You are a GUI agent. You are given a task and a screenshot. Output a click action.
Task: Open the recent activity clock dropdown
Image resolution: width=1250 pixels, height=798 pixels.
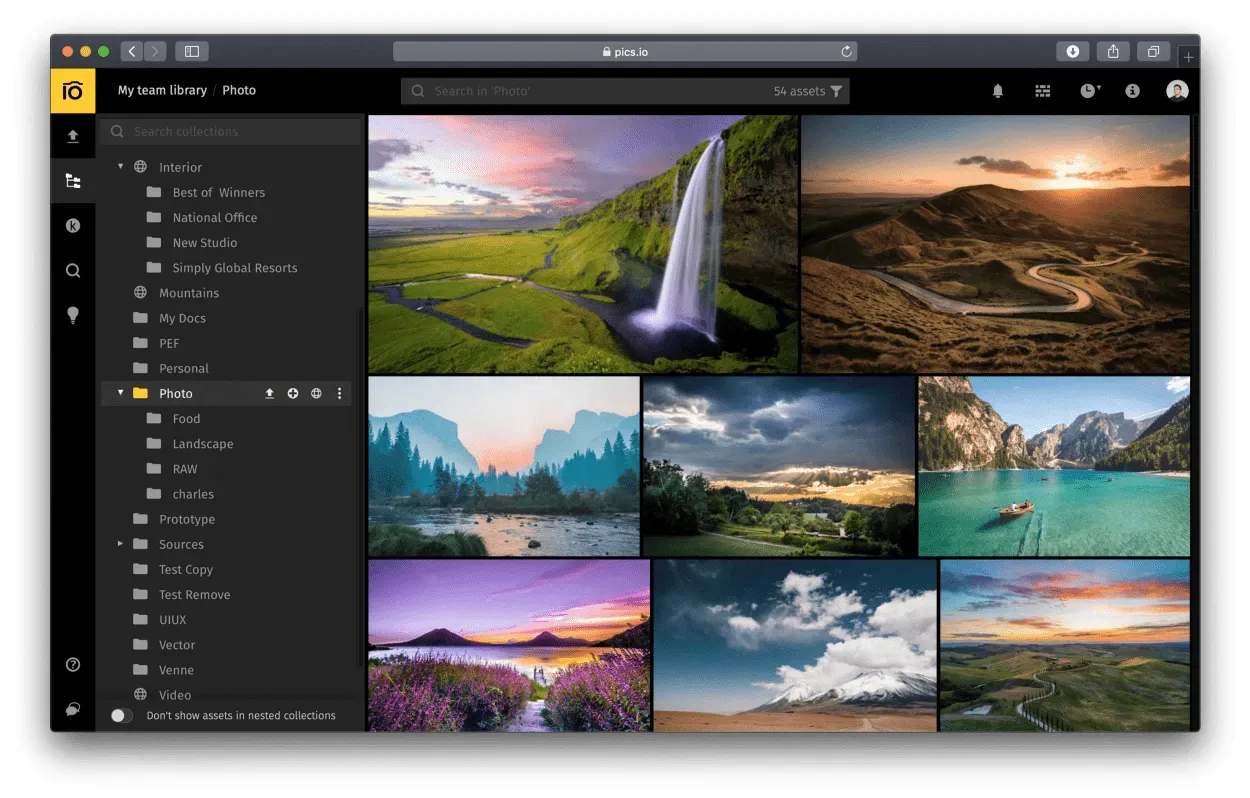click(1087, 90)
